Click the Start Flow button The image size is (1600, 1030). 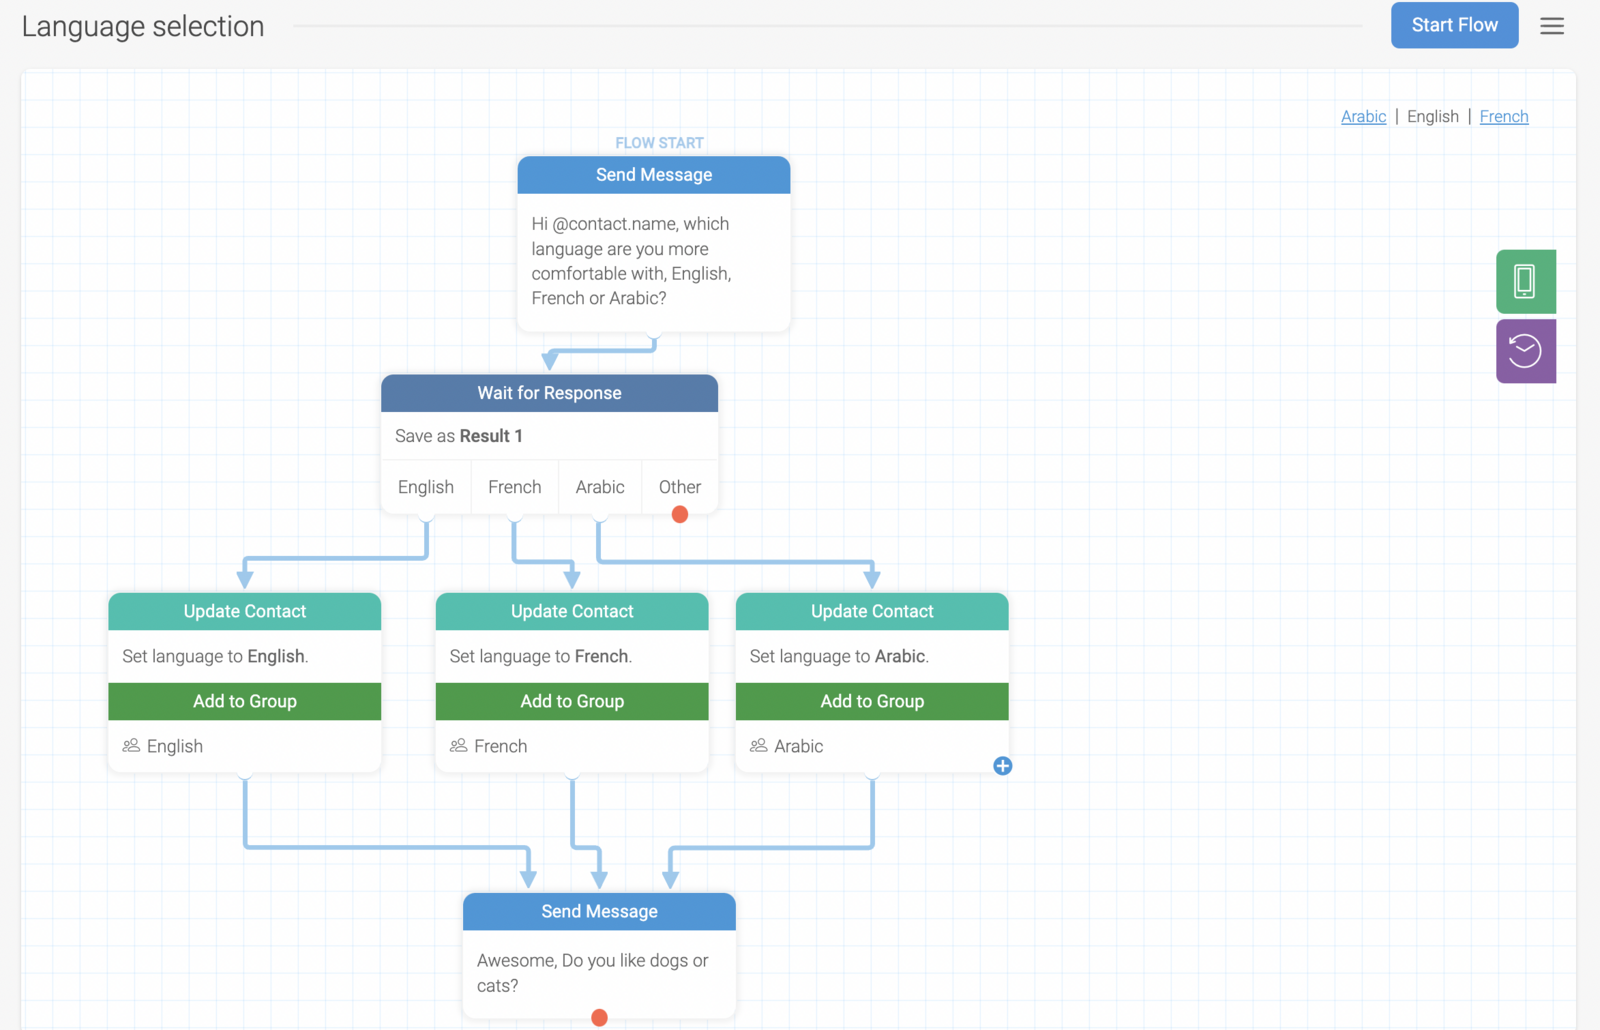click(1454, 25)
